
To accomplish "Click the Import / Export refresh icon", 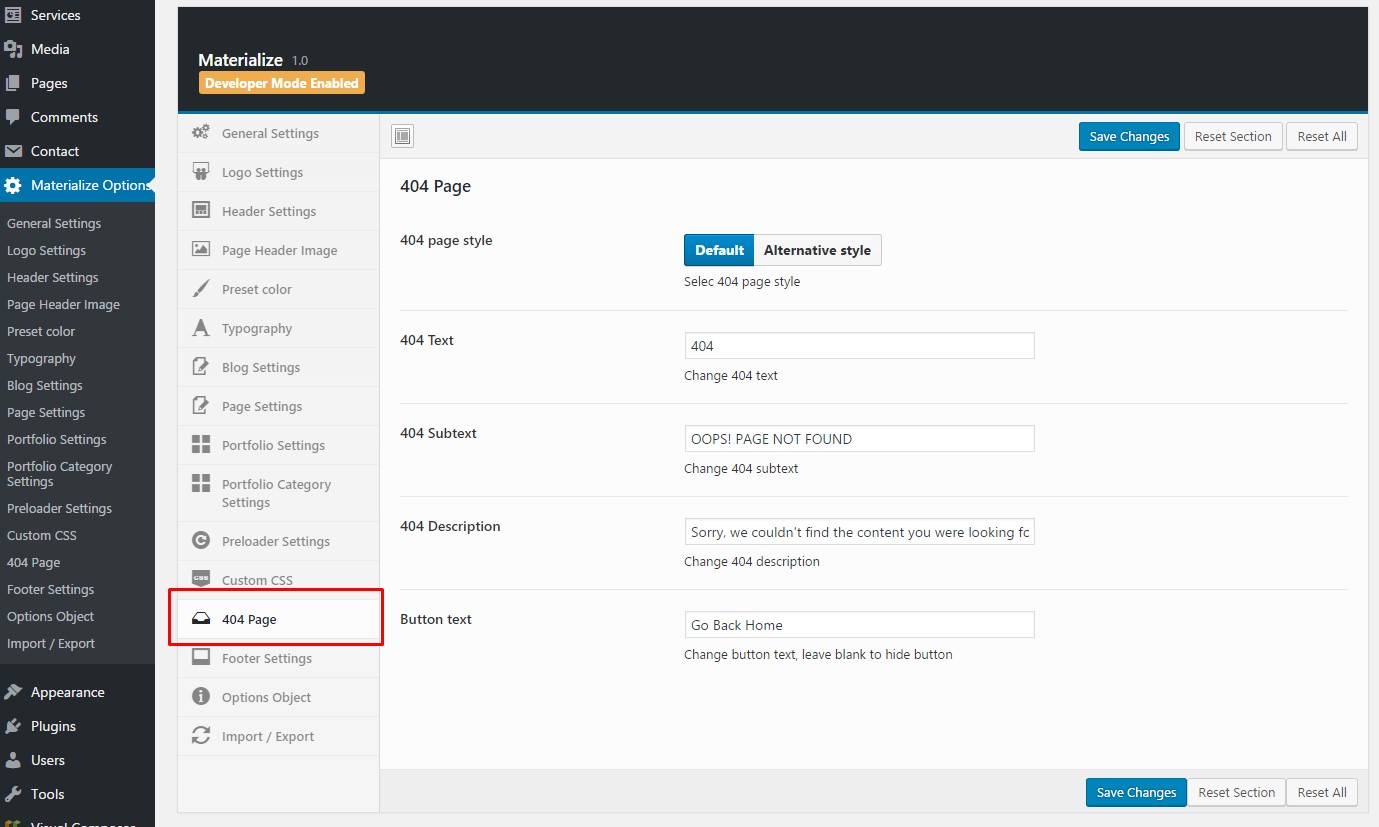I will 201,736.
